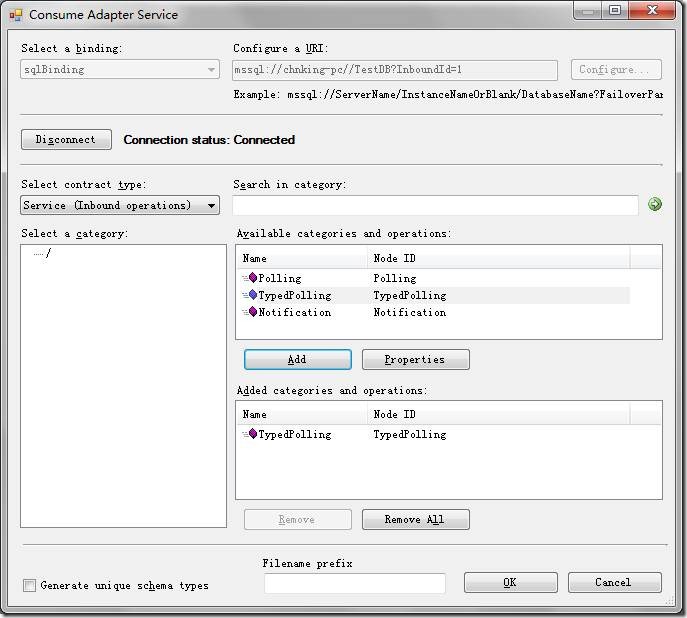Click TypedPolling Node ID cell in available list
Image resolution: width=687 pixels, height=618 pixels.
tap(410, 295)
